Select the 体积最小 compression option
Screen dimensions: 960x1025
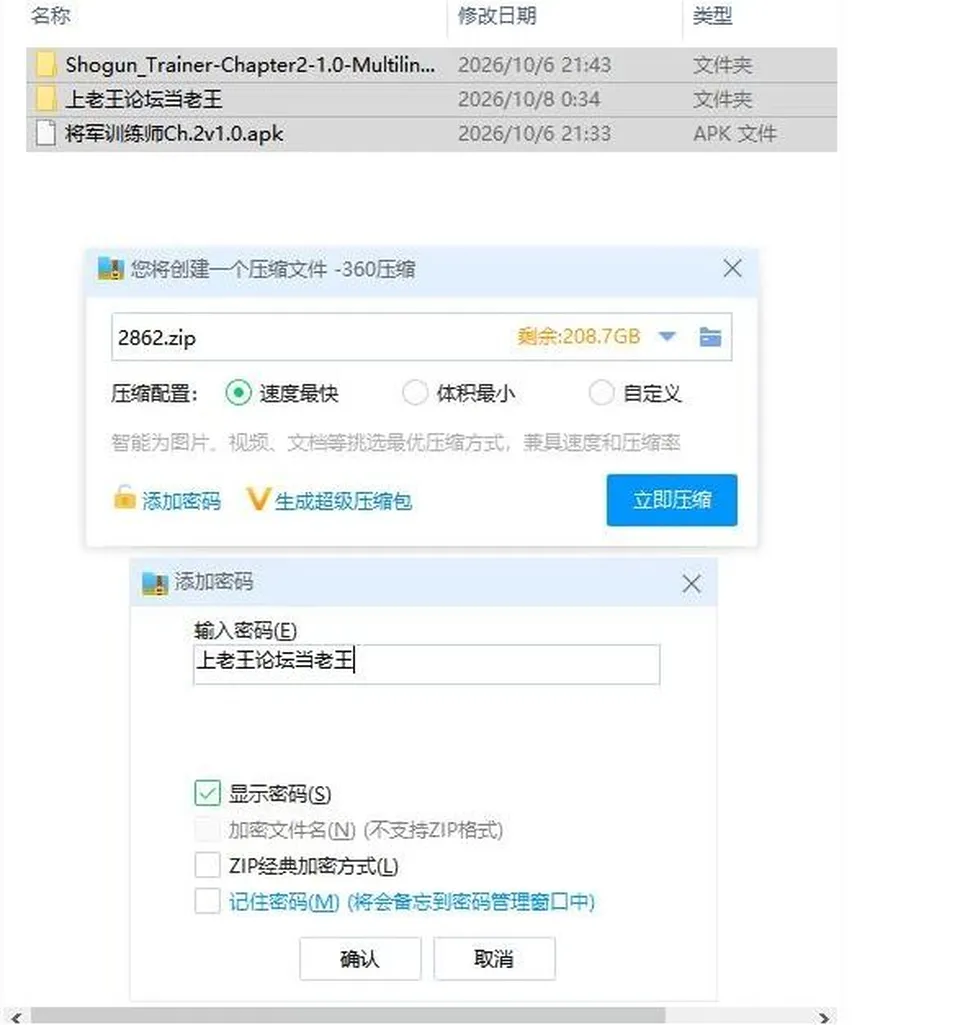(x=415, y=393)
